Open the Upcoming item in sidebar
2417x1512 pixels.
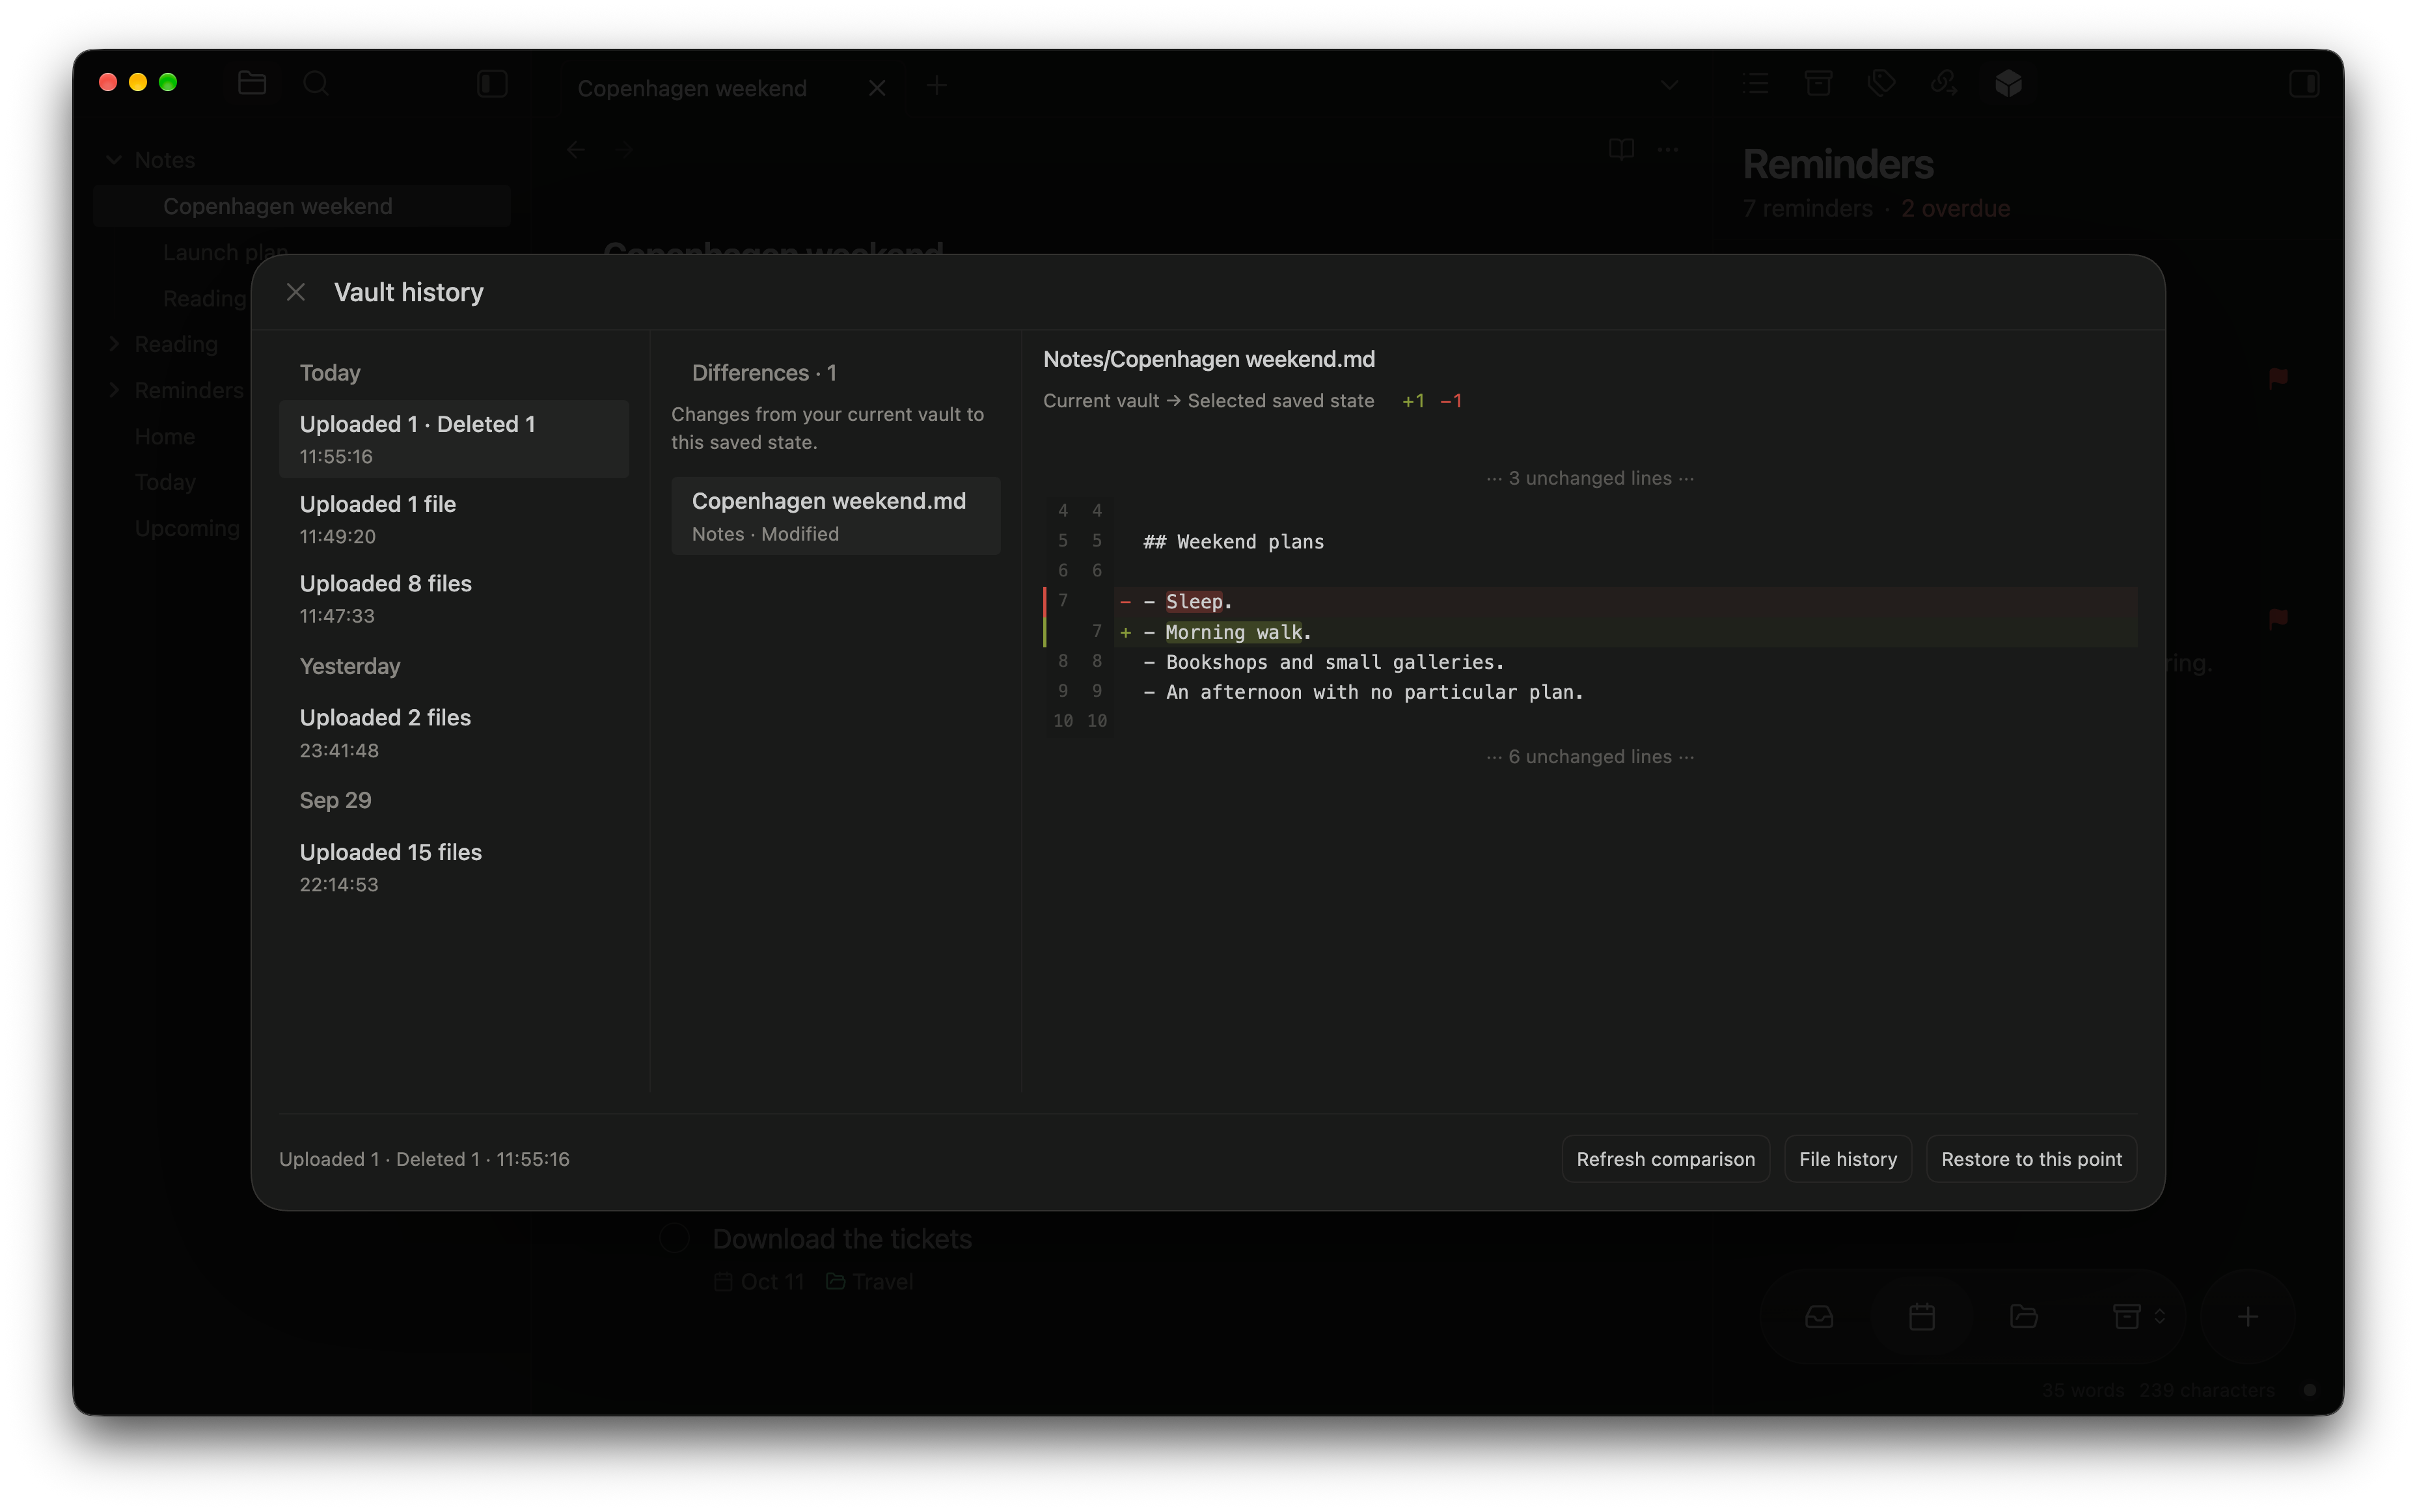(187, 528)
